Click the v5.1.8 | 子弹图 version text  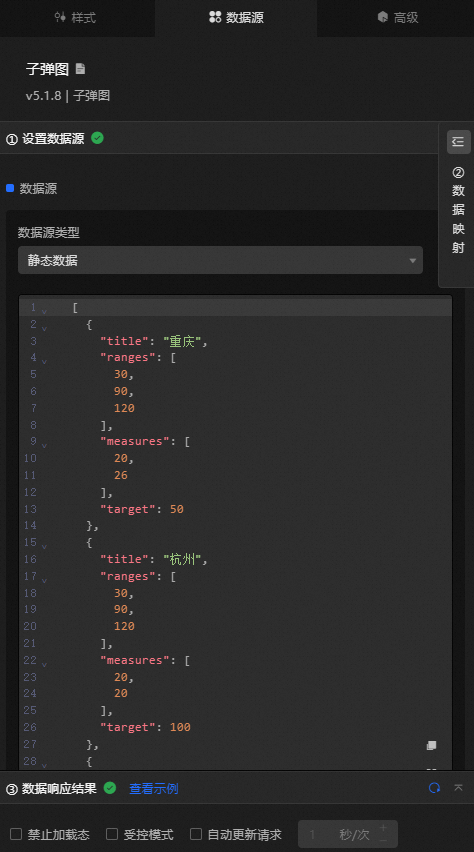(x=68, y=96)
